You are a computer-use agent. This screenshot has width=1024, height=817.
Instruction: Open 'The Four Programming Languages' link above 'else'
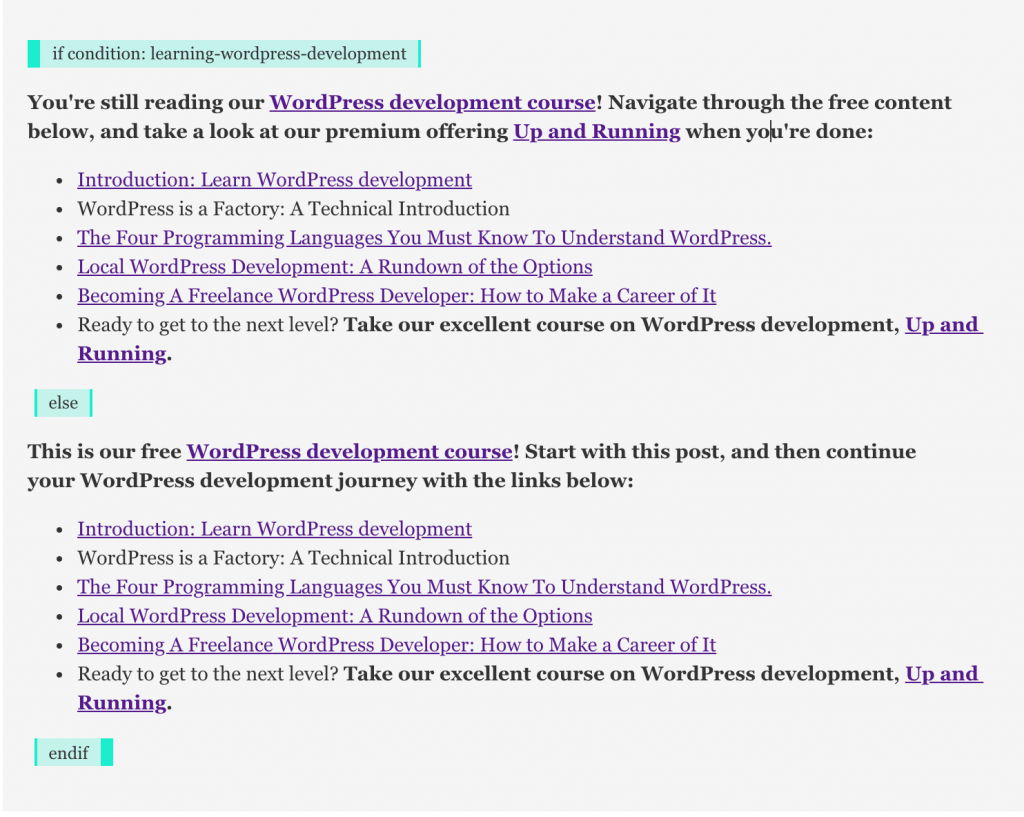[x=424, y=238]
